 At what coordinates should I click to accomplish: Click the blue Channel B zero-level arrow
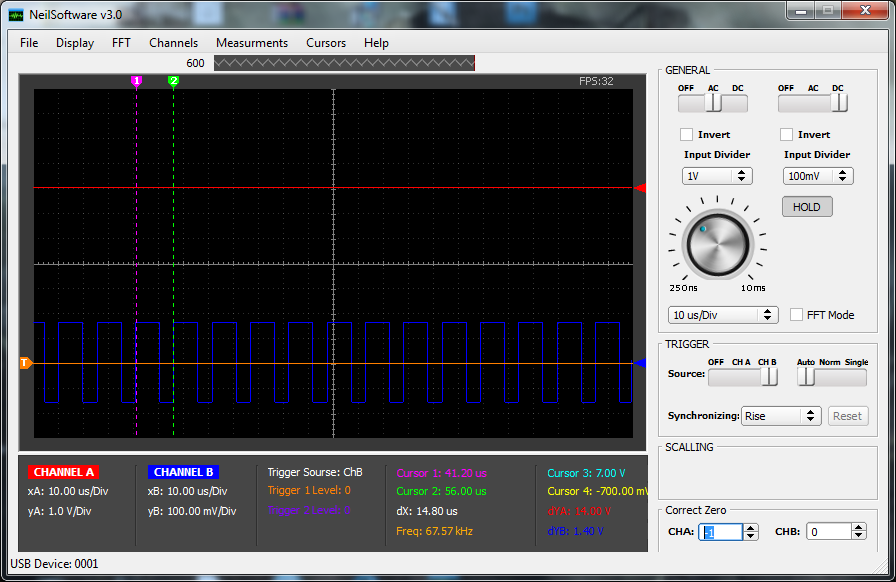[x=640, y=363]
